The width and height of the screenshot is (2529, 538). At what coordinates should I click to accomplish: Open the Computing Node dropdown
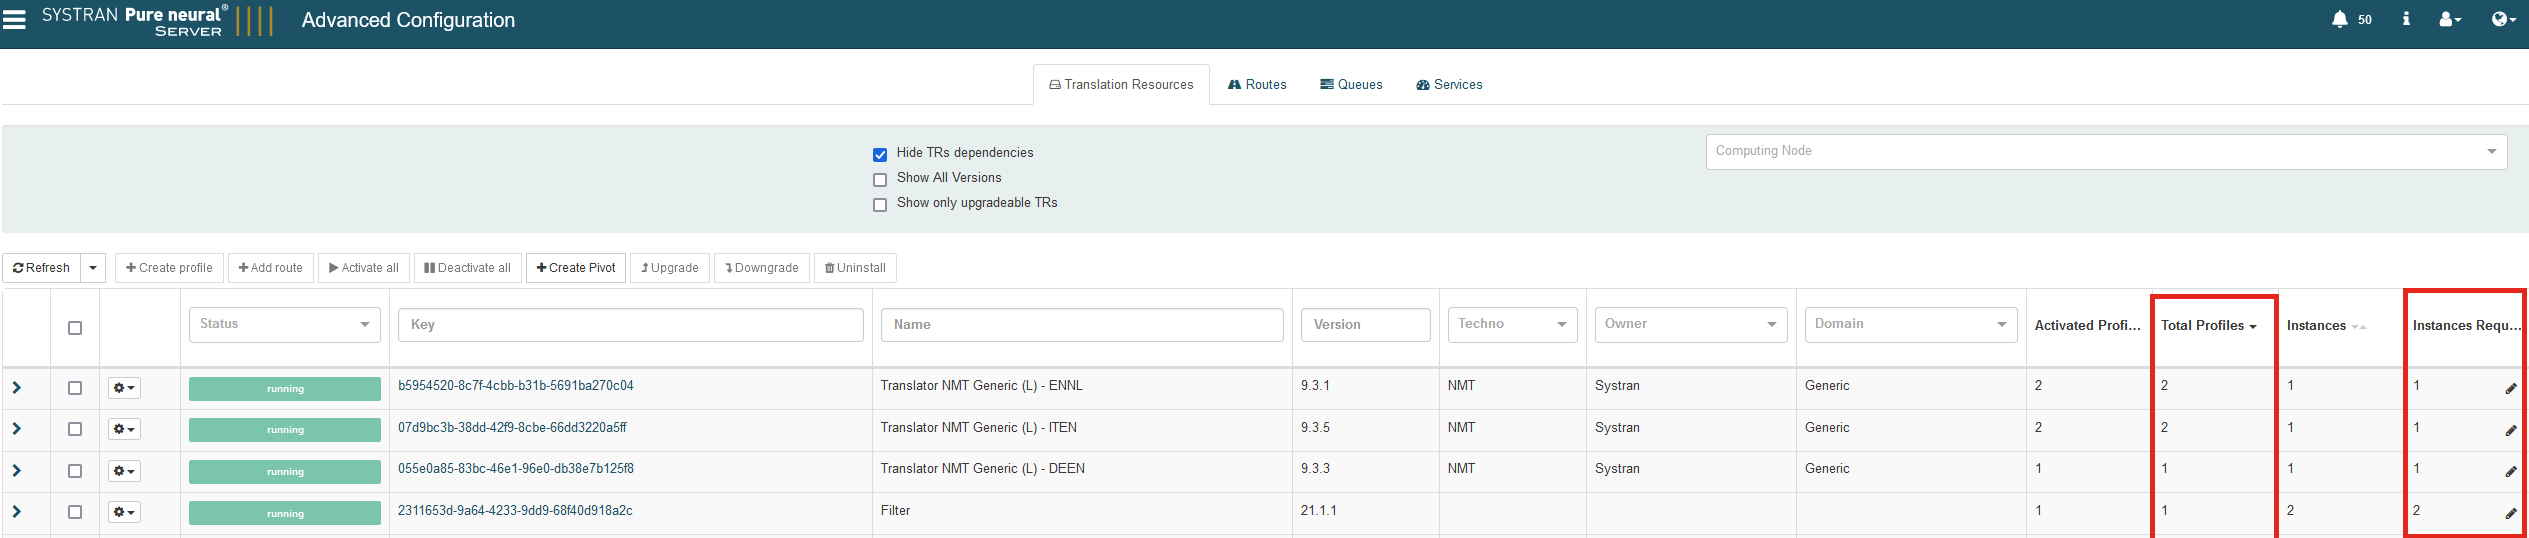[x=2105, y=152]
